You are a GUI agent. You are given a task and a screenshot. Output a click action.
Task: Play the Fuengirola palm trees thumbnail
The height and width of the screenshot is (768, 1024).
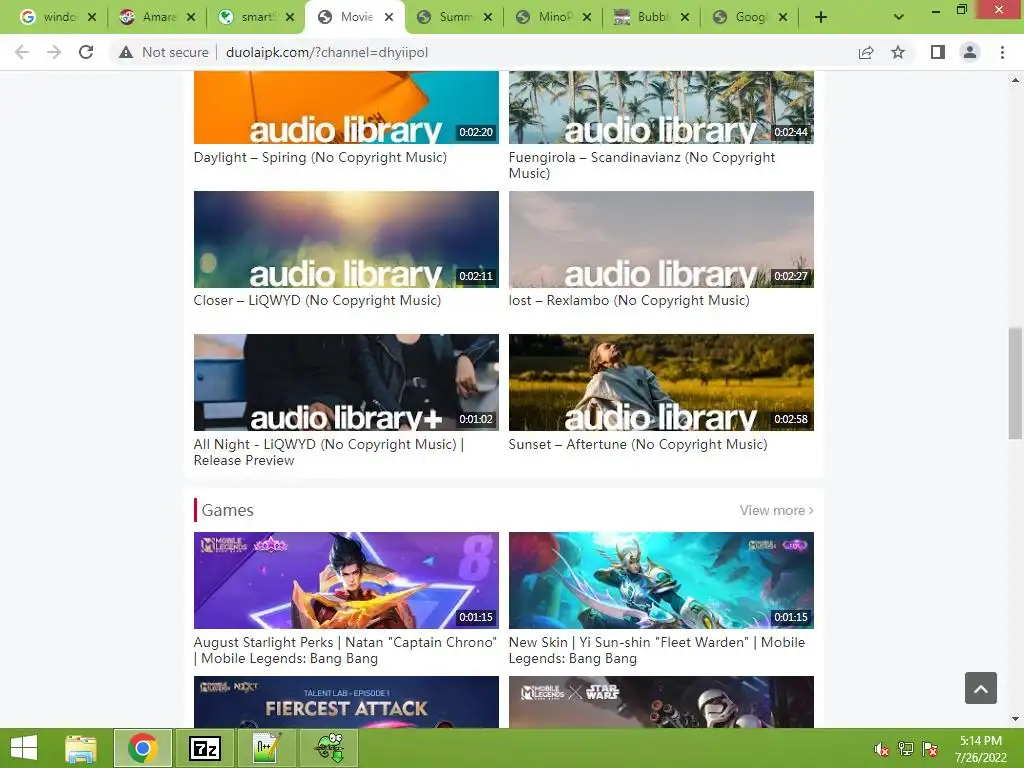pyautogui.click(x=661, y=107)
